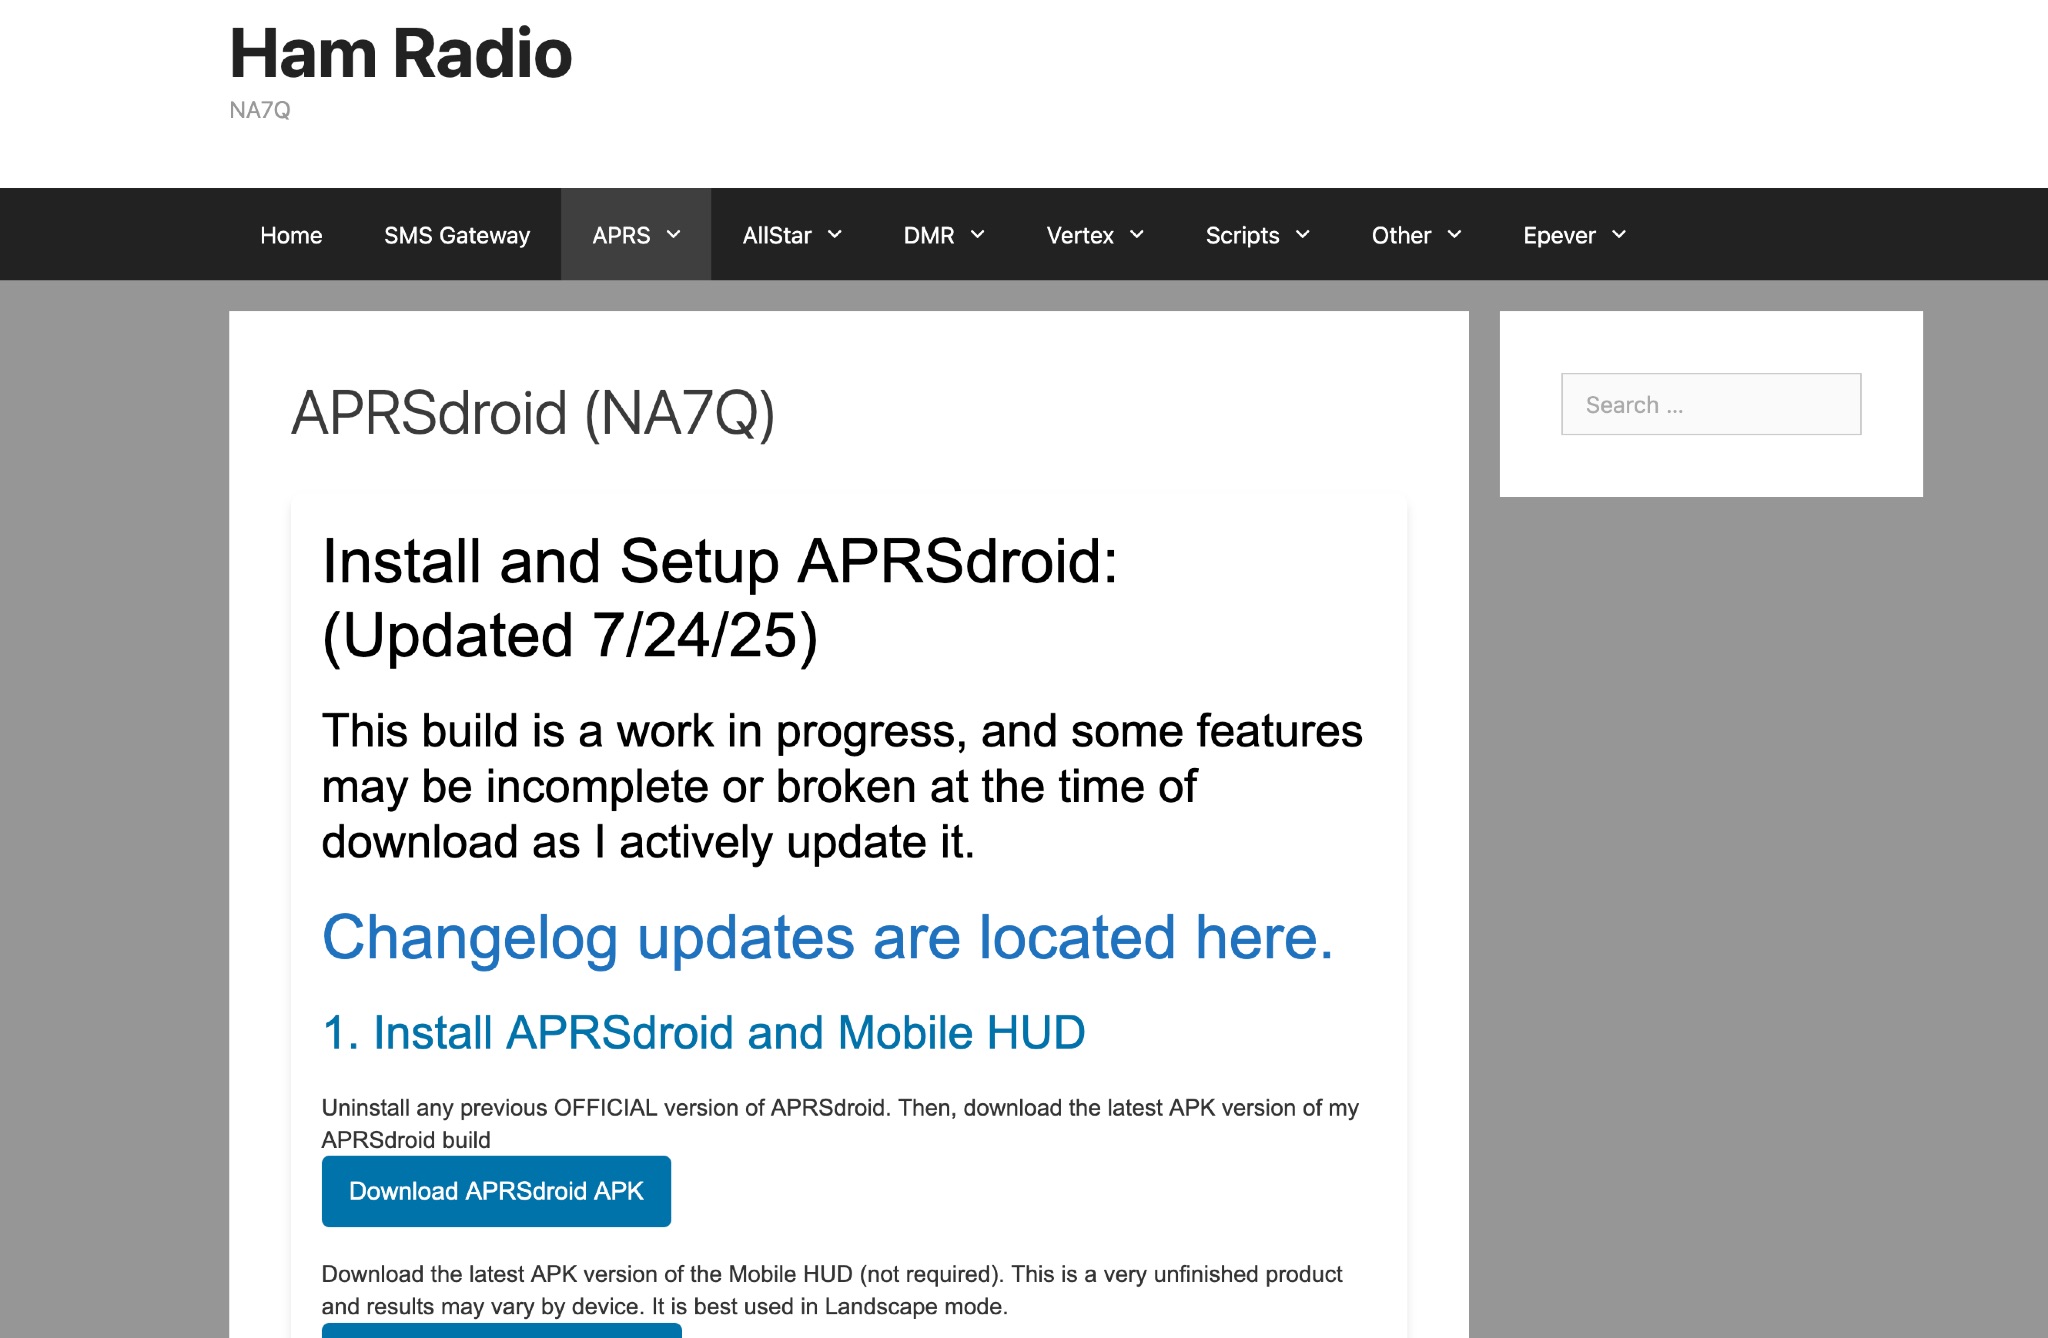
Task: Select the APRS menu item
Action: [621, 235]
